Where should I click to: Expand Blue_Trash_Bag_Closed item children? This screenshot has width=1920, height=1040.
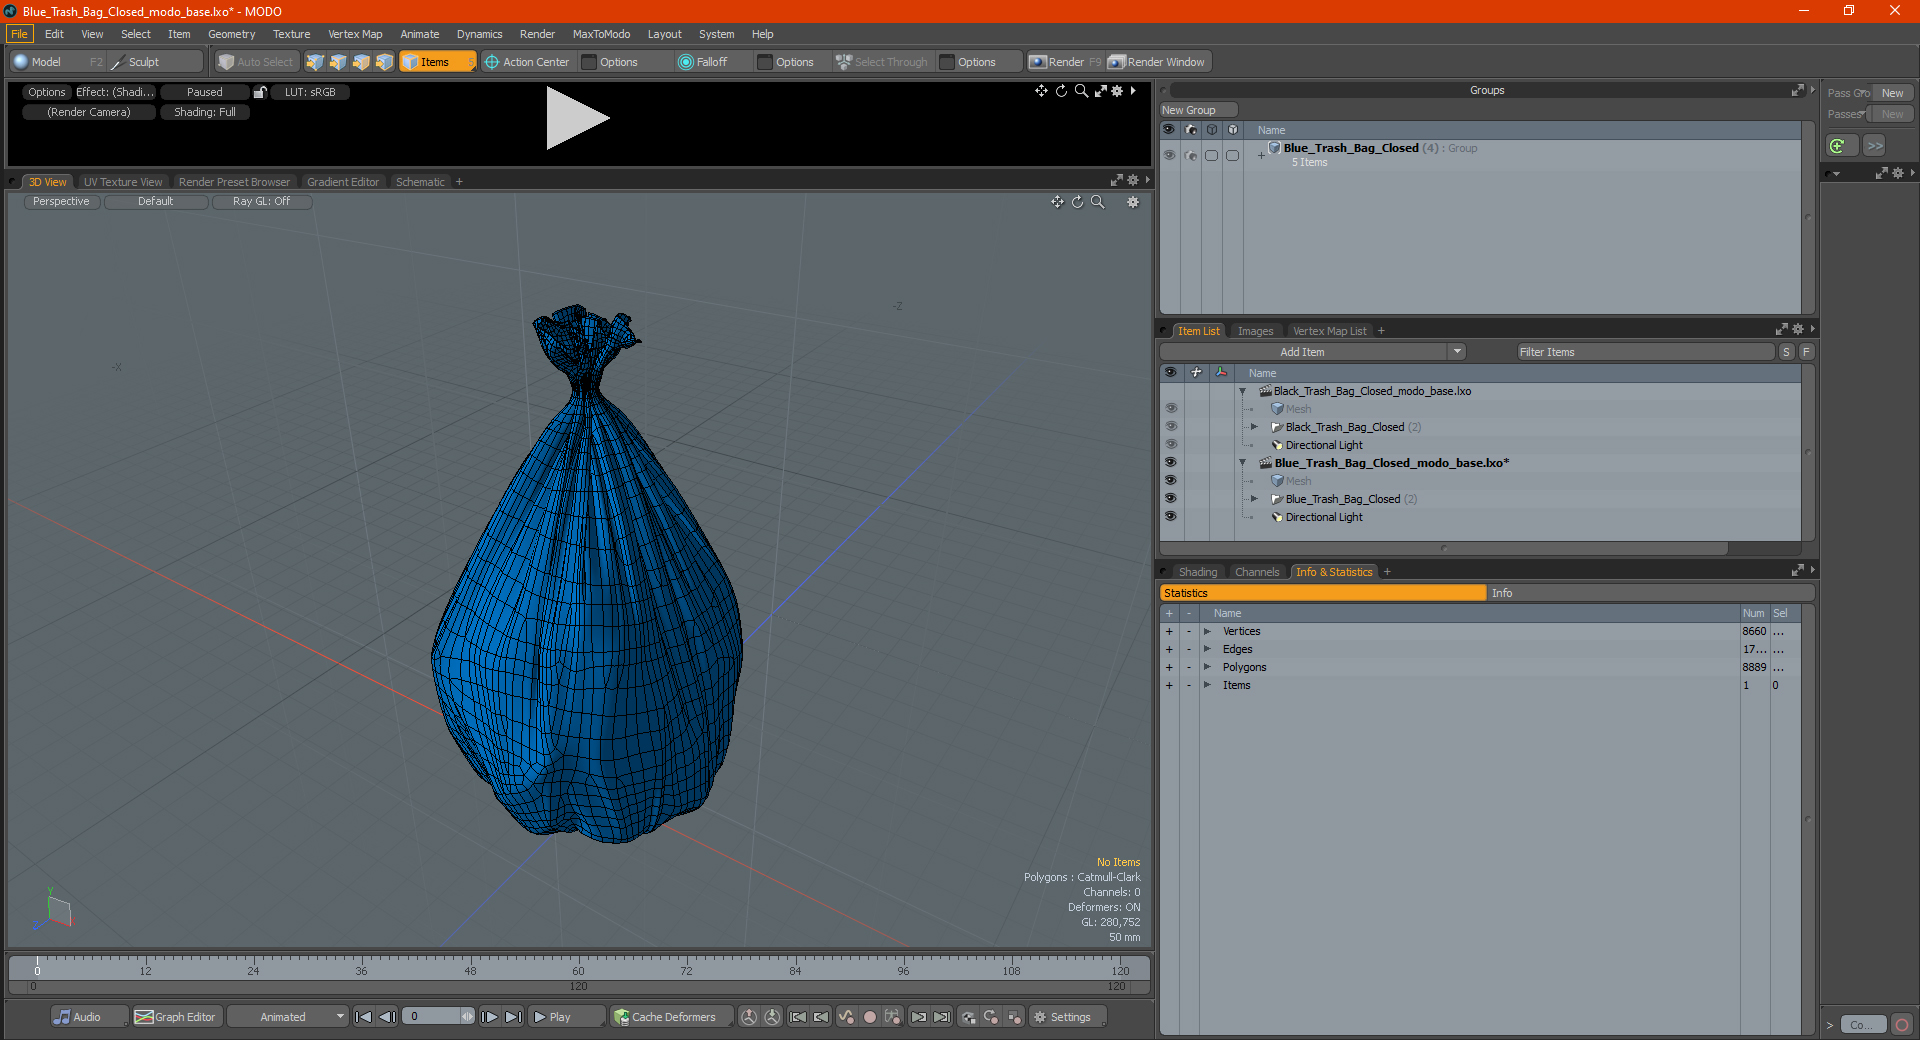click(x=1254, y=499)
